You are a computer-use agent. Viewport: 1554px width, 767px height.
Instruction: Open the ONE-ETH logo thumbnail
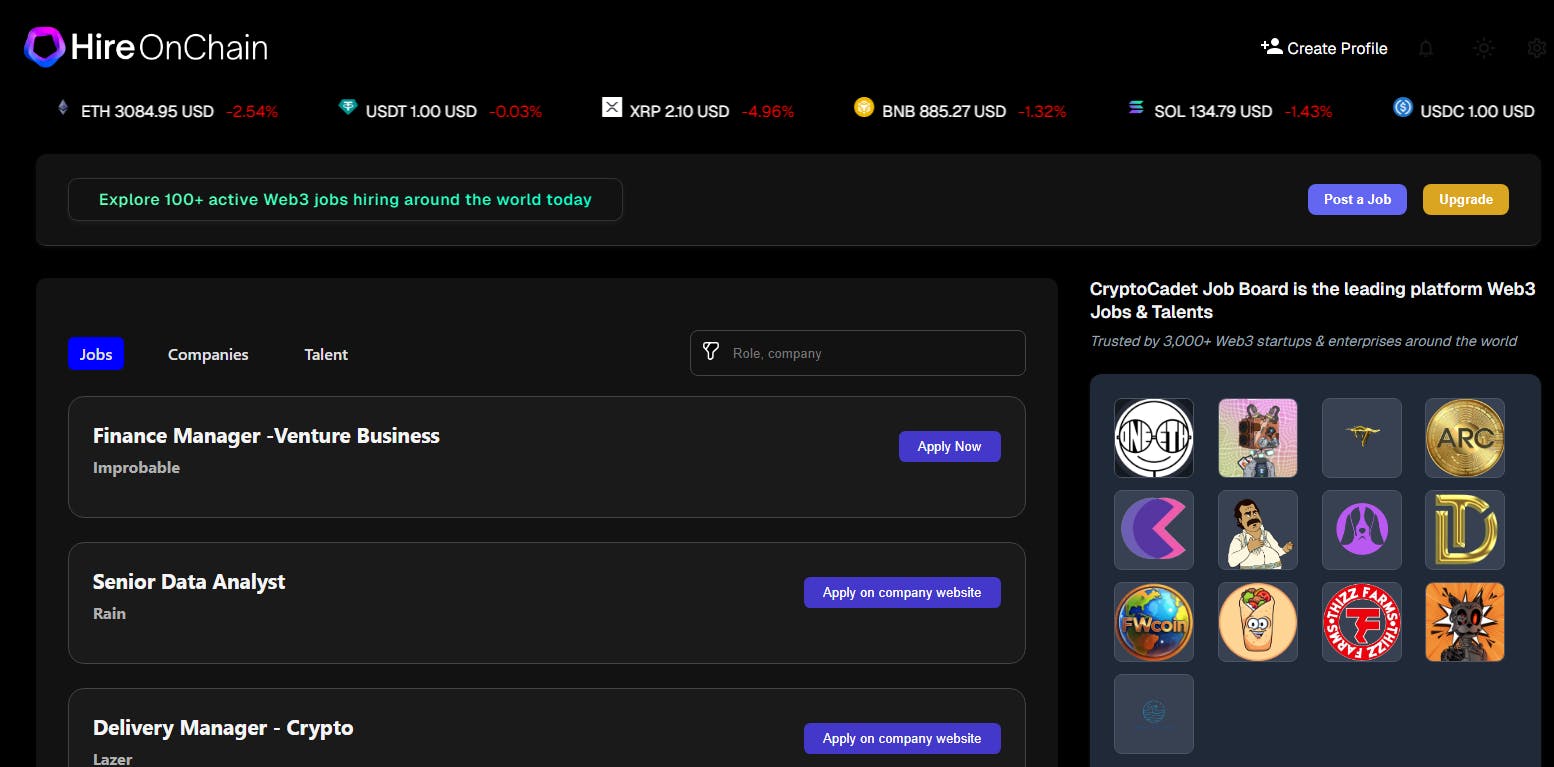1154,438
